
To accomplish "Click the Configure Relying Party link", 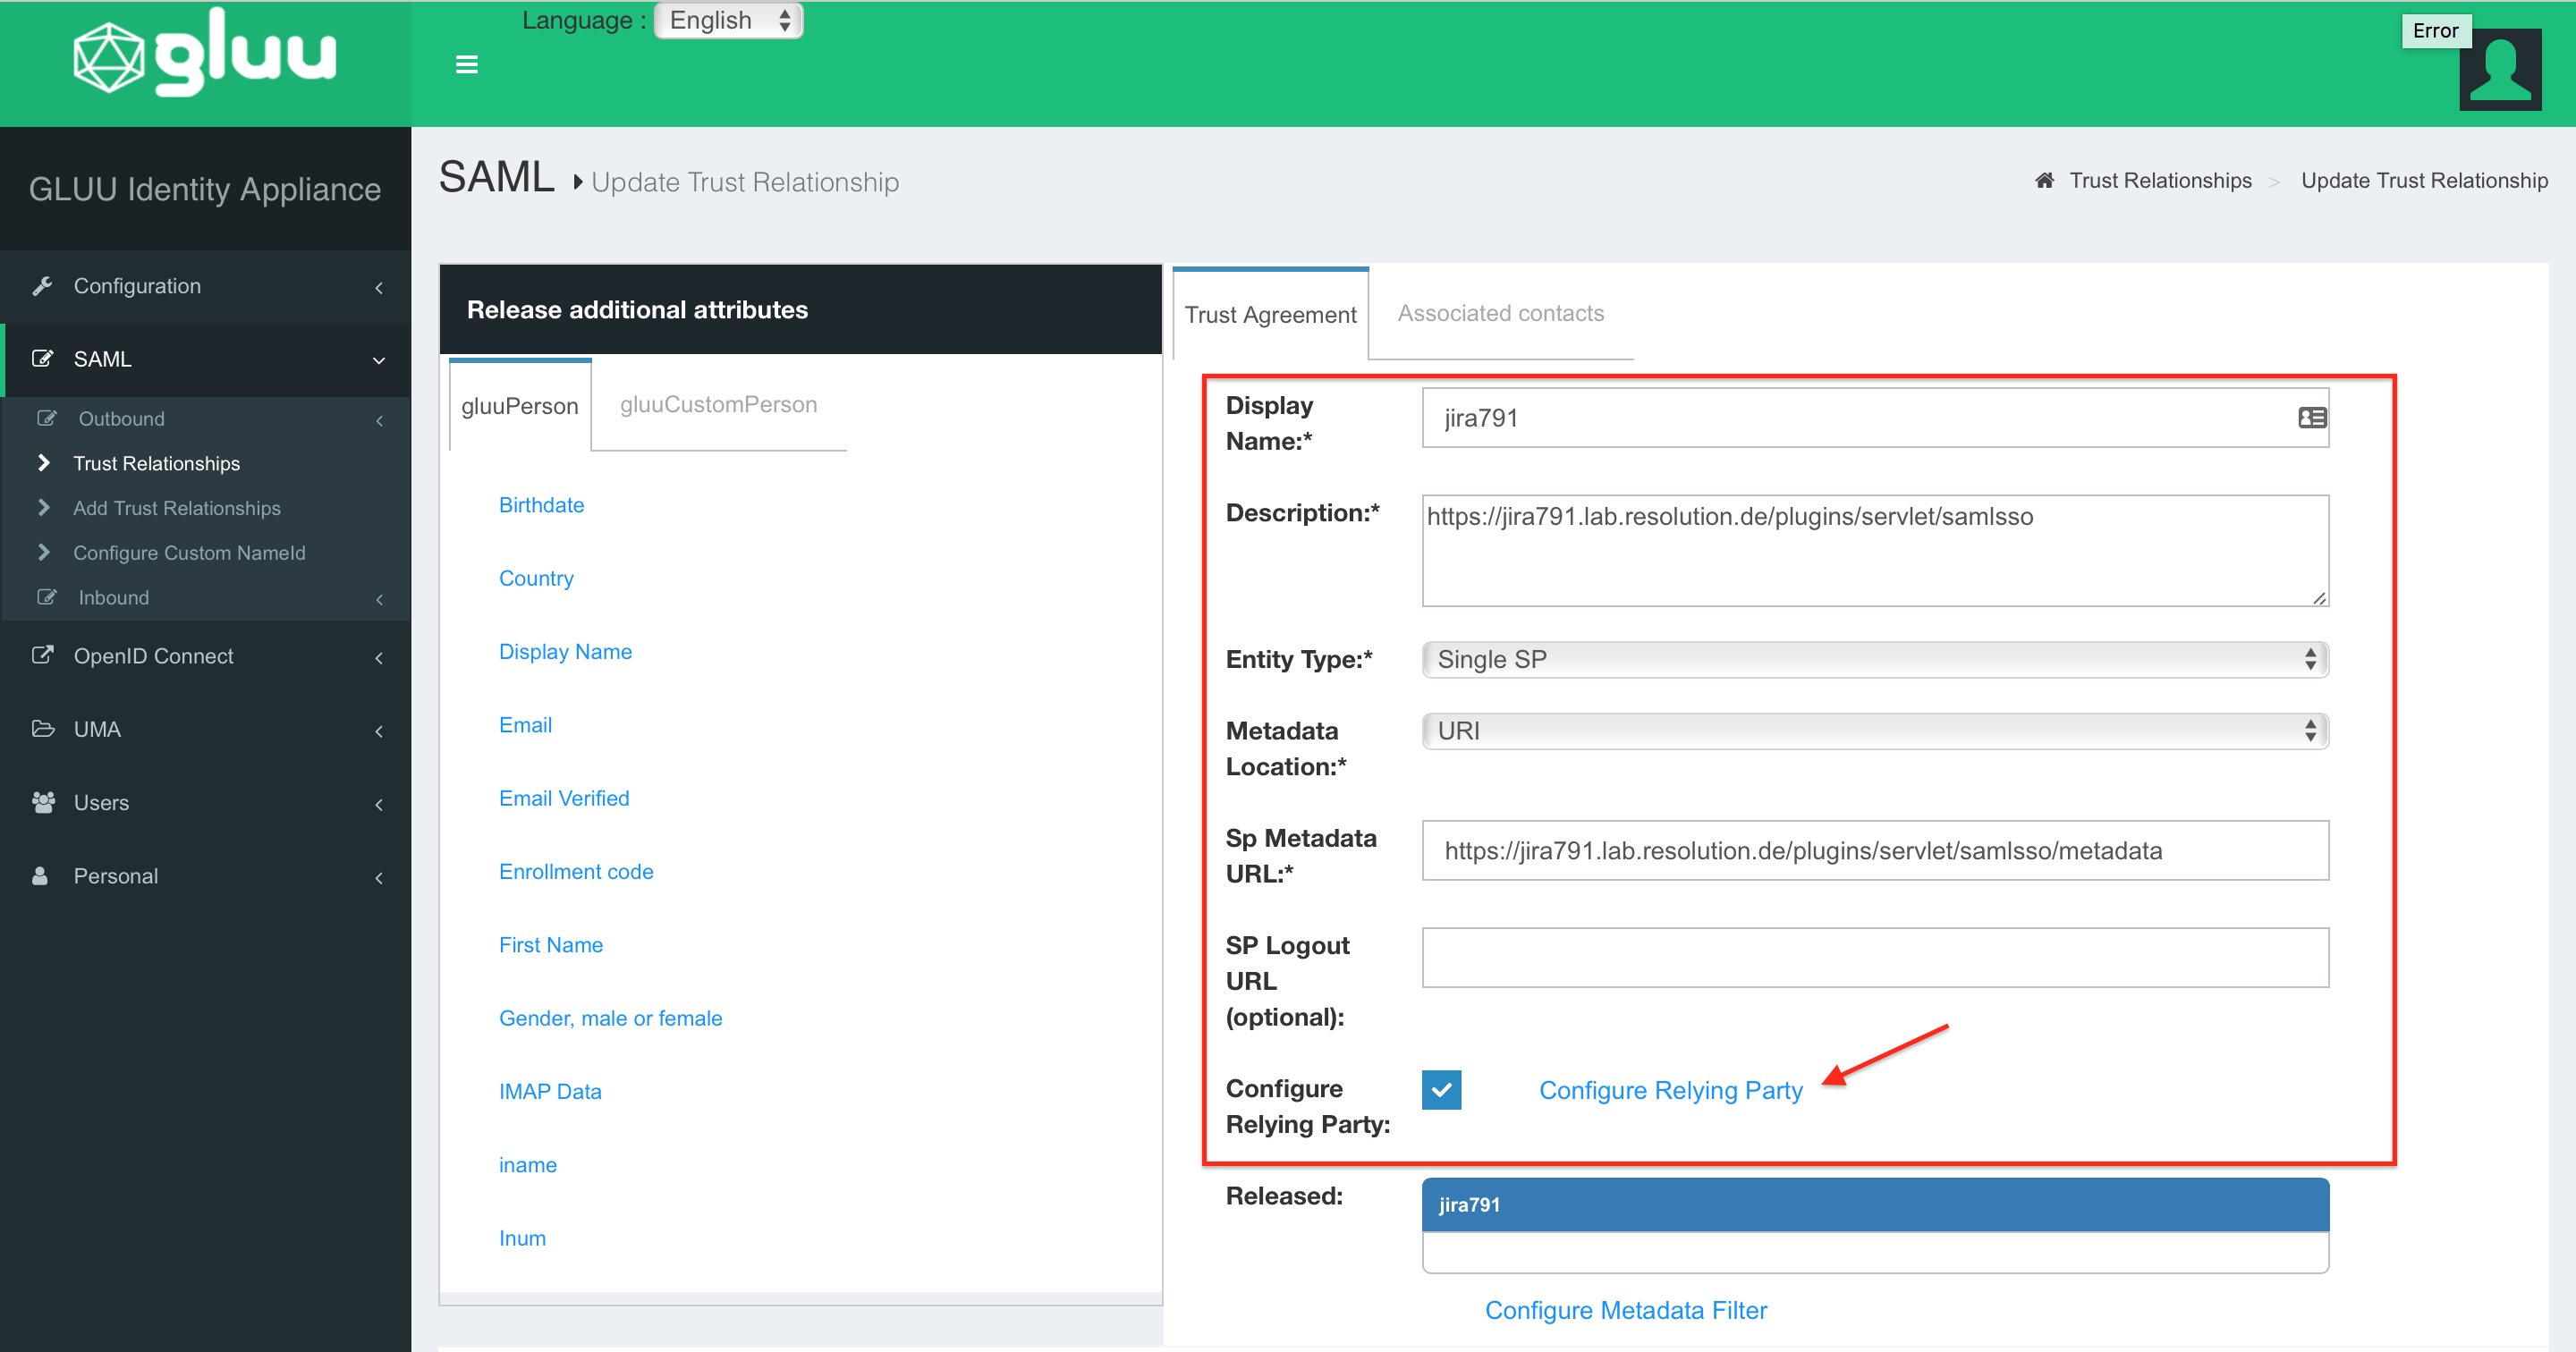I will [x=1670, y=1091].
